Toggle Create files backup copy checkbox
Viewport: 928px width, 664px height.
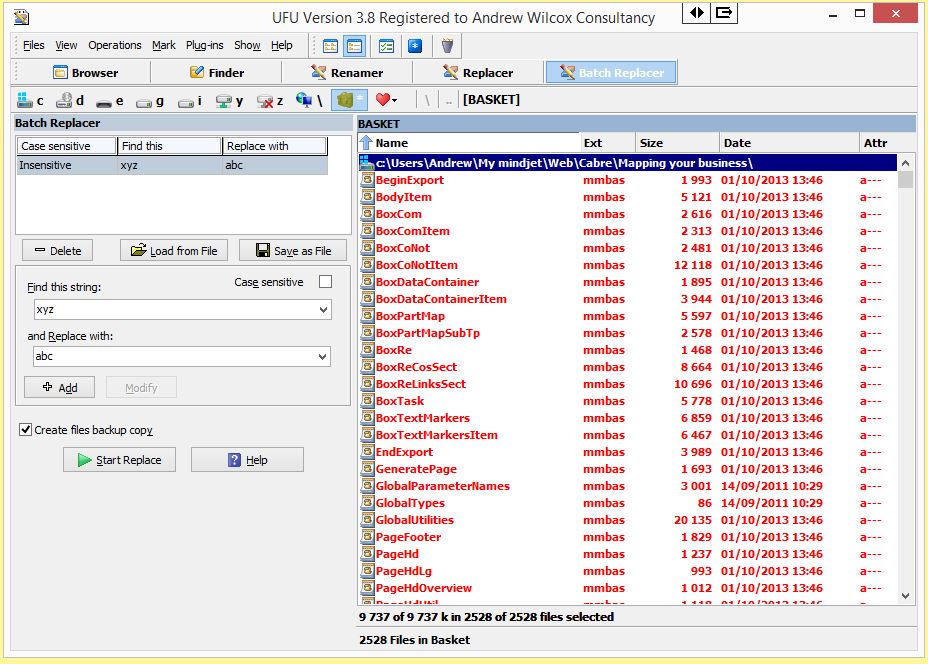pyautogui.click(x=25, y=430)
